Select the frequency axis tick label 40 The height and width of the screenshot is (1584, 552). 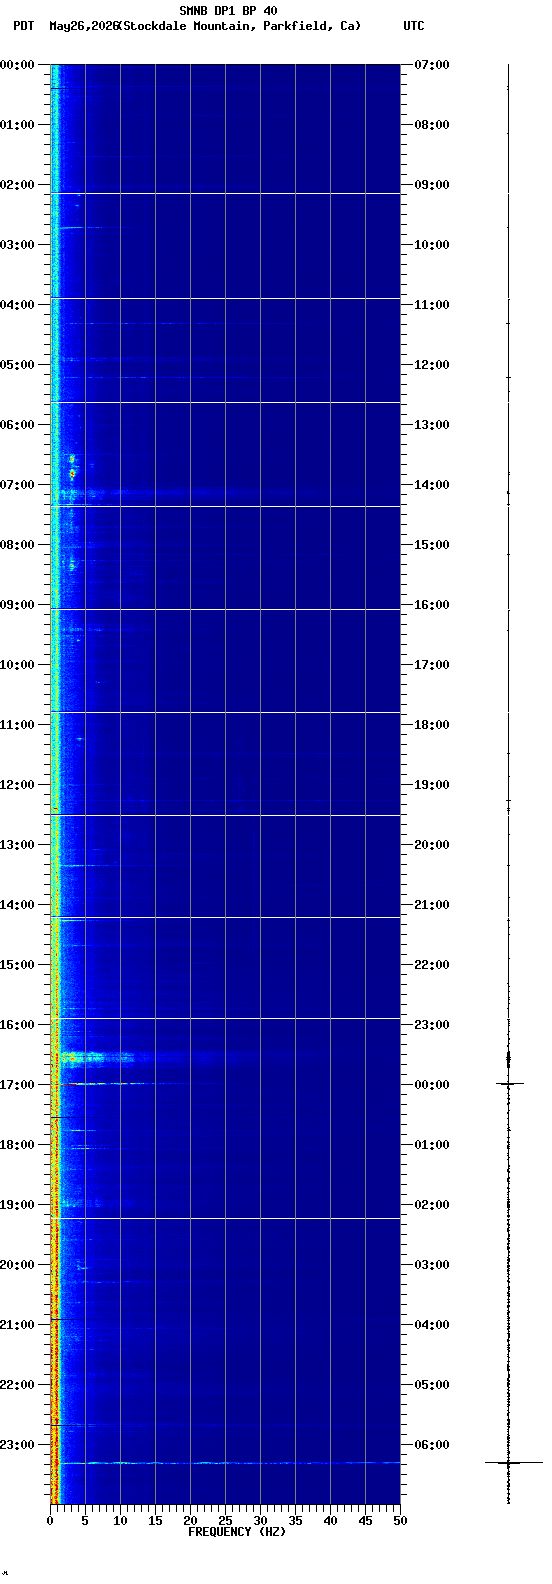tap(330, 1521)
